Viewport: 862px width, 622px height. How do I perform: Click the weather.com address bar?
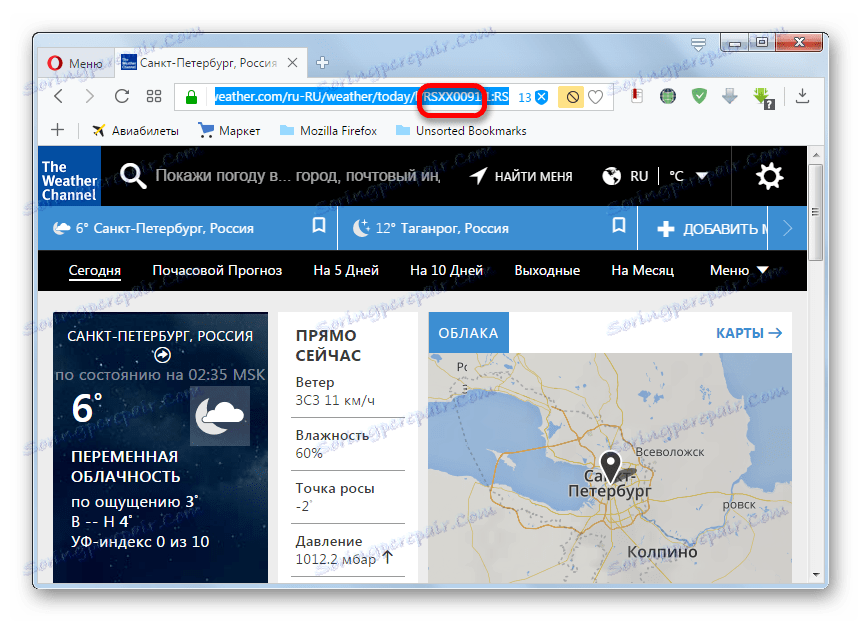pos(361,97)
